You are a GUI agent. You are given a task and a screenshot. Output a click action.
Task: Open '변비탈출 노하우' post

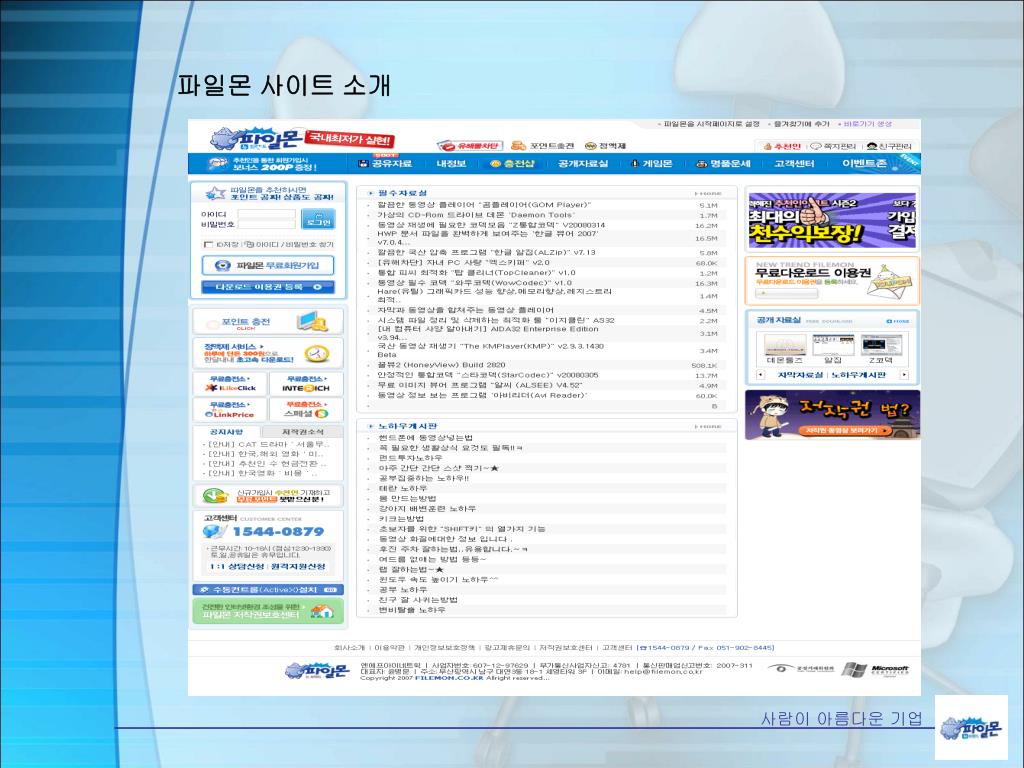click(411, 610)
